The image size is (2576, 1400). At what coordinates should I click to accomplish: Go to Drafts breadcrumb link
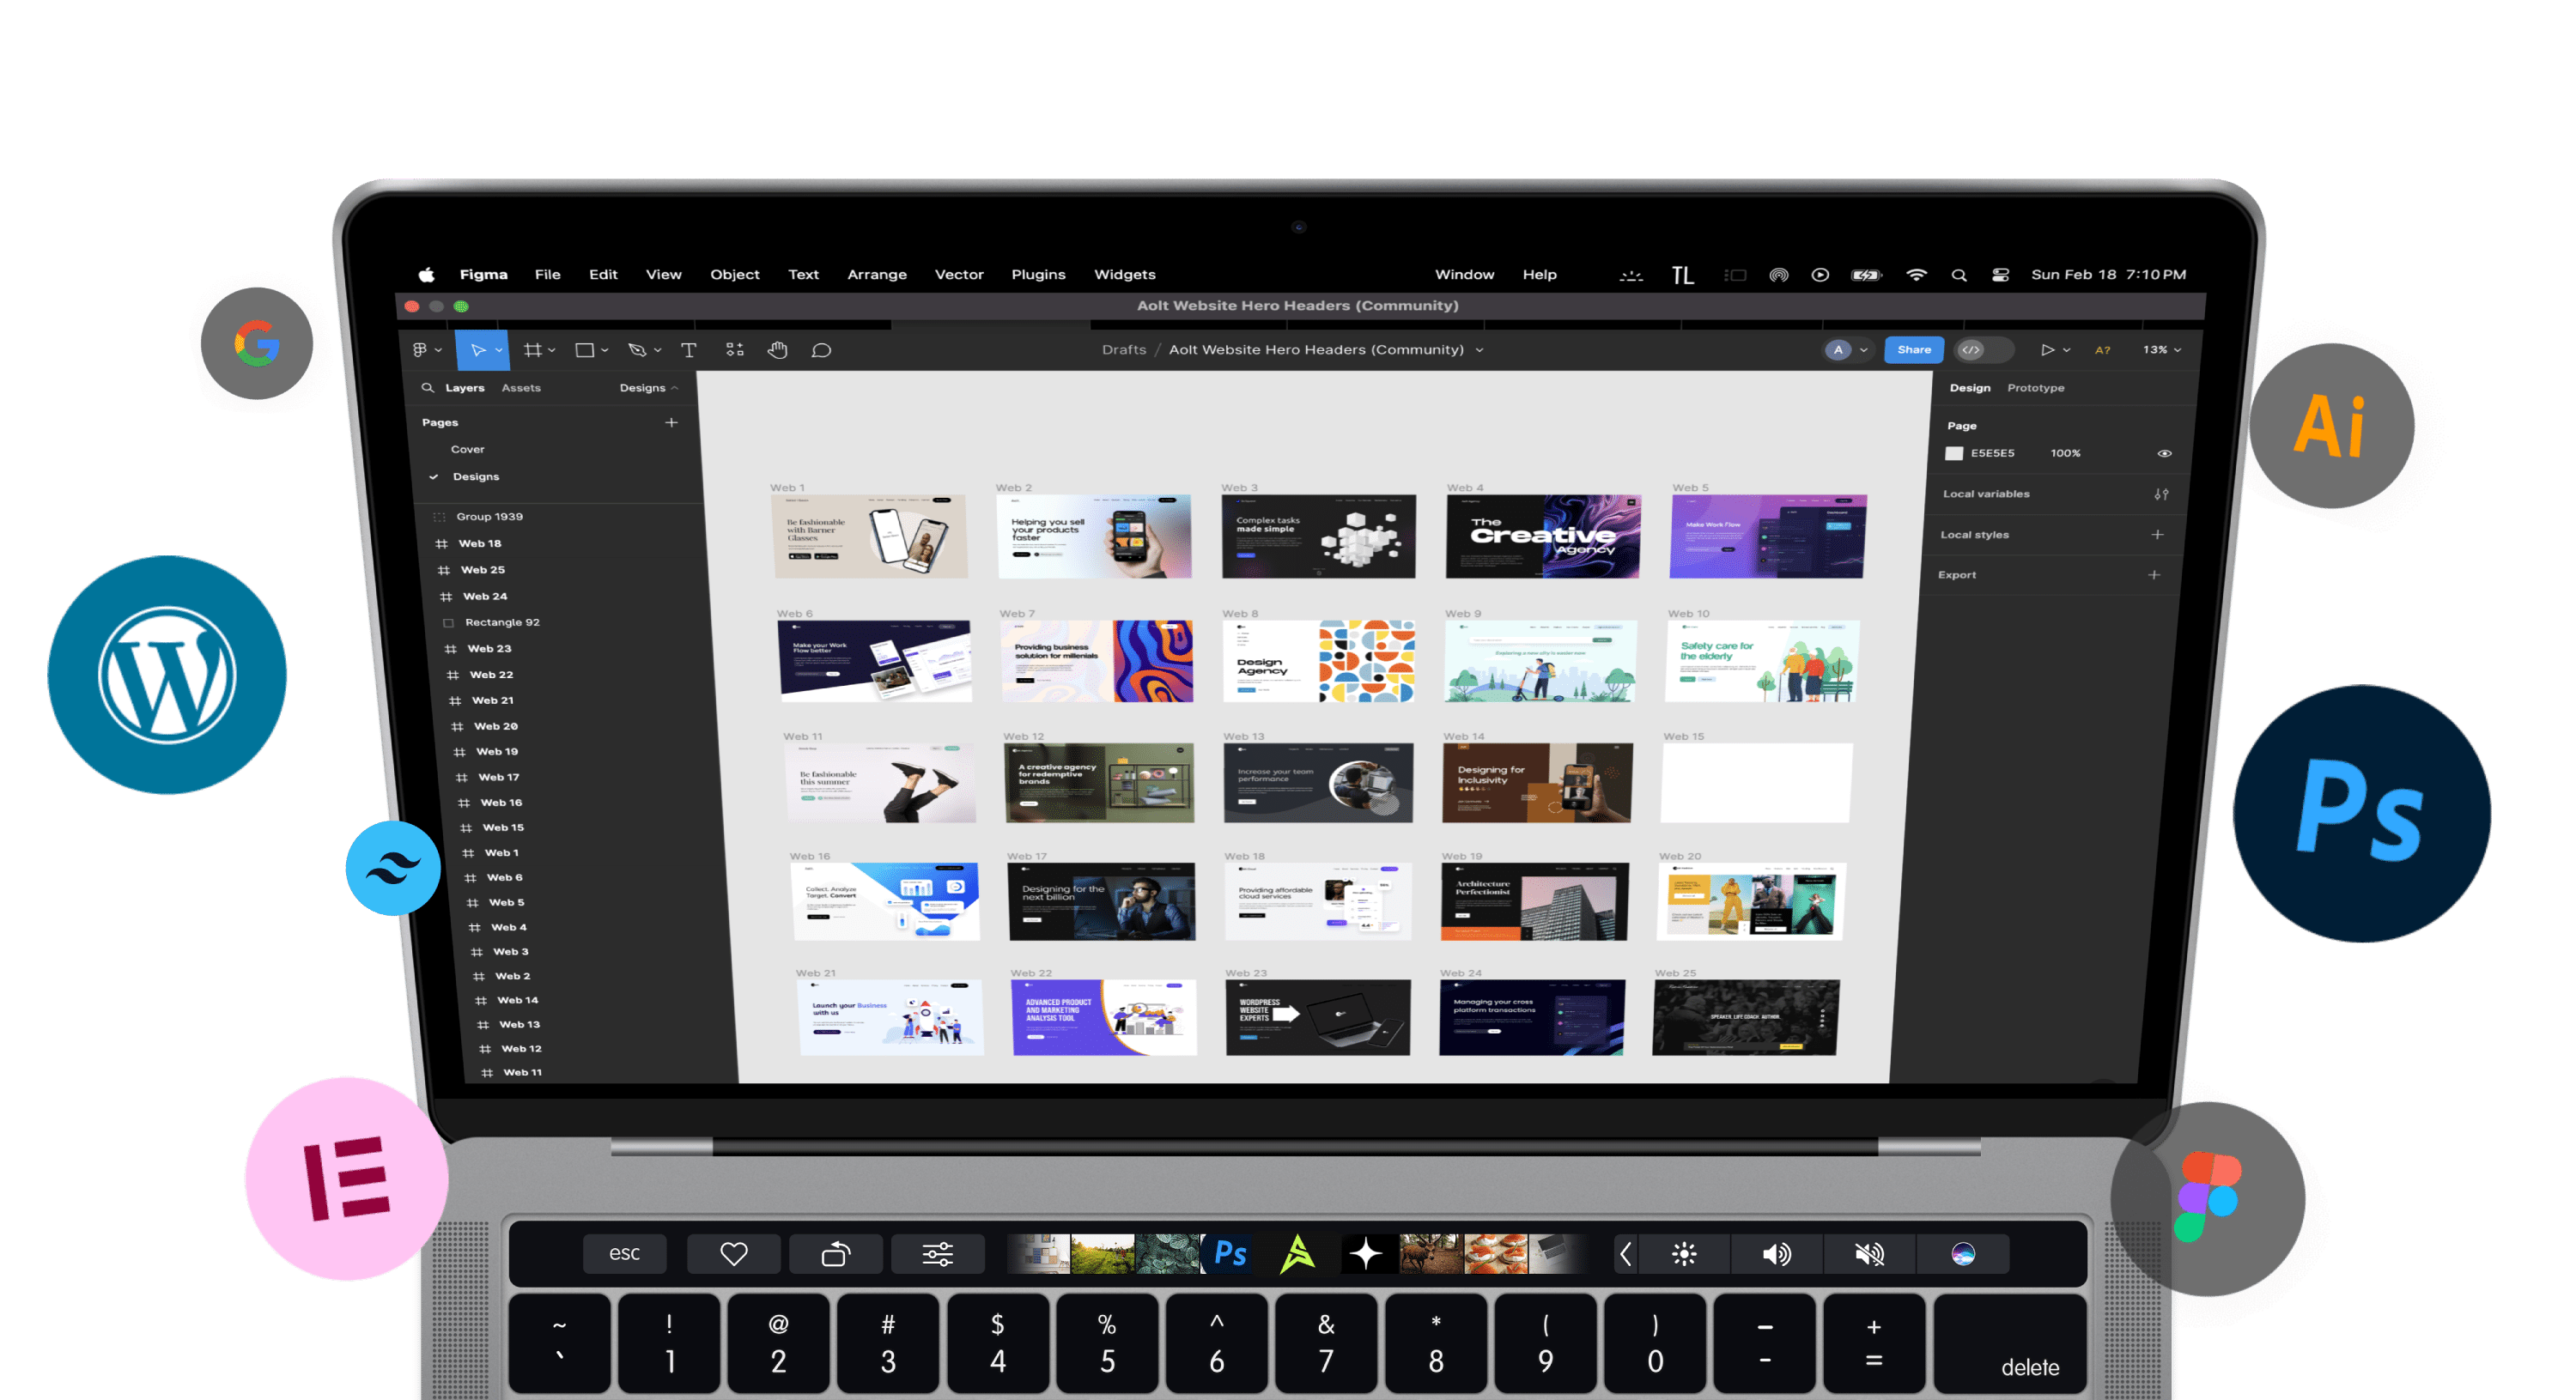click(1124, 350)
